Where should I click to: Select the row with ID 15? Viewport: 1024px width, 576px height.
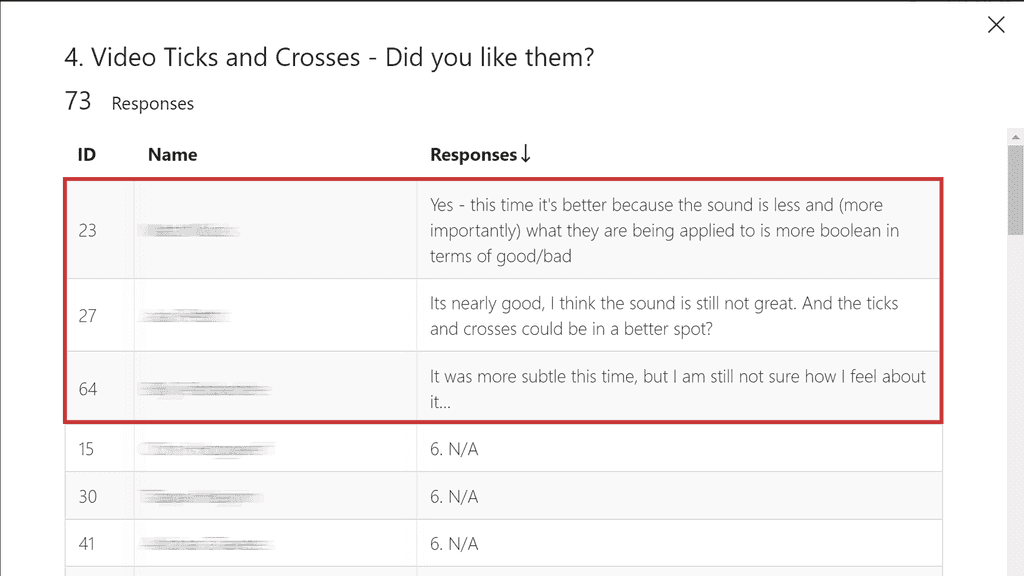pyautogui.click(x=87, y=450)
